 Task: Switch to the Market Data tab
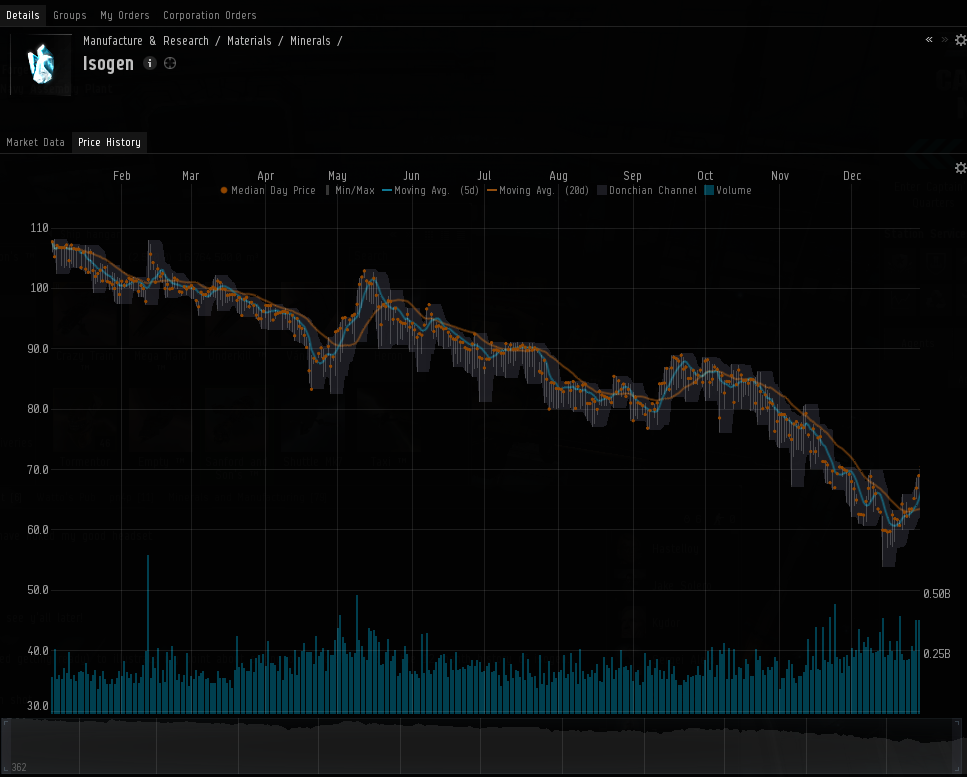pos(35,142)
